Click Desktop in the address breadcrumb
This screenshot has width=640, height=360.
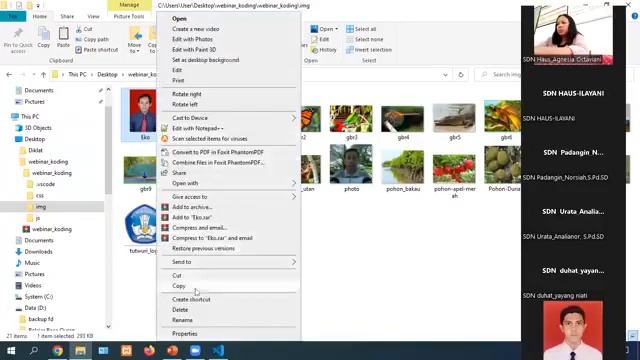pyautogui.click(x=107, y=75)
